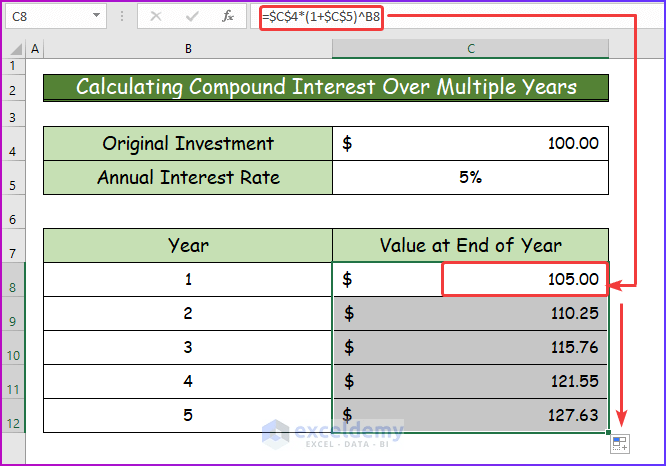Select row 6 header
666x466 pixels.
tap(13, 212)
